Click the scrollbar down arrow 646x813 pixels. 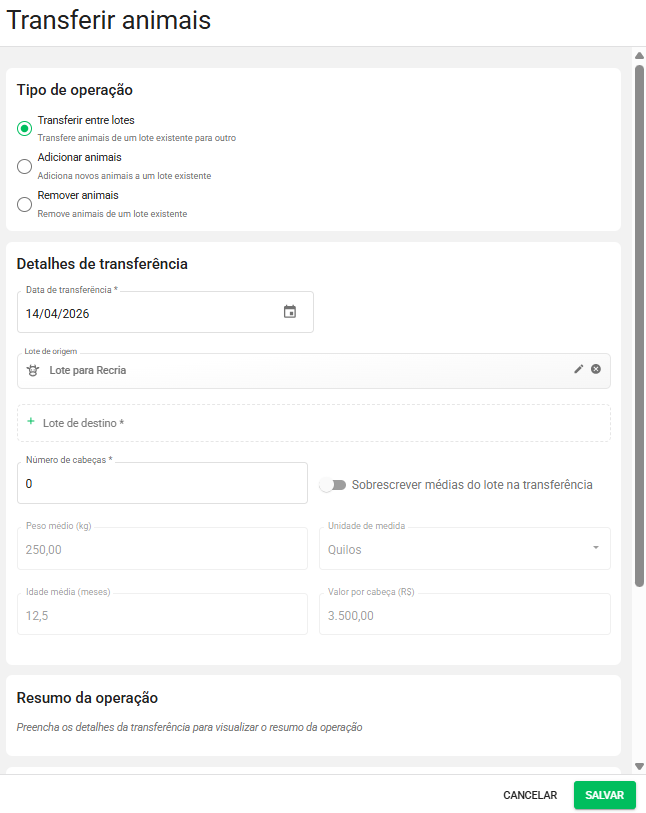point(639,766)
